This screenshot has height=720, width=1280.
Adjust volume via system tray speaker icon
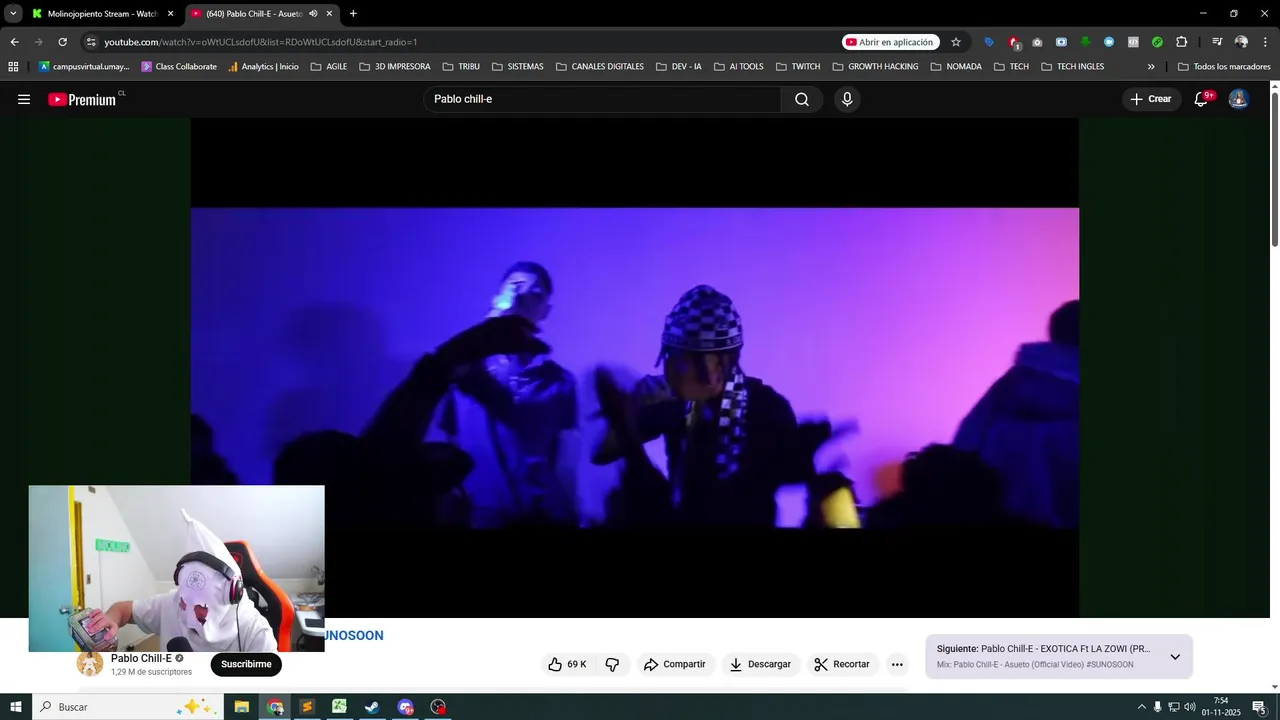tap(1190, 707)
